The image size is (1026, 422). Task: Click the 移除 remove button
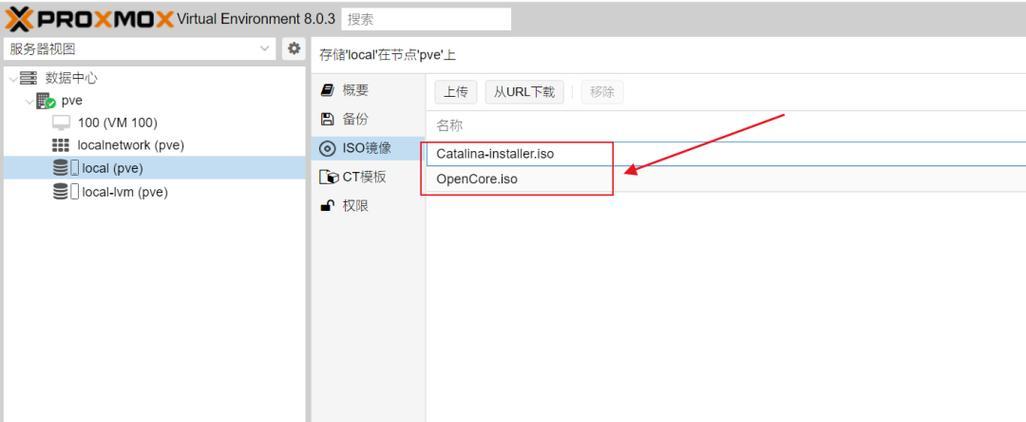tap(602, 92)
